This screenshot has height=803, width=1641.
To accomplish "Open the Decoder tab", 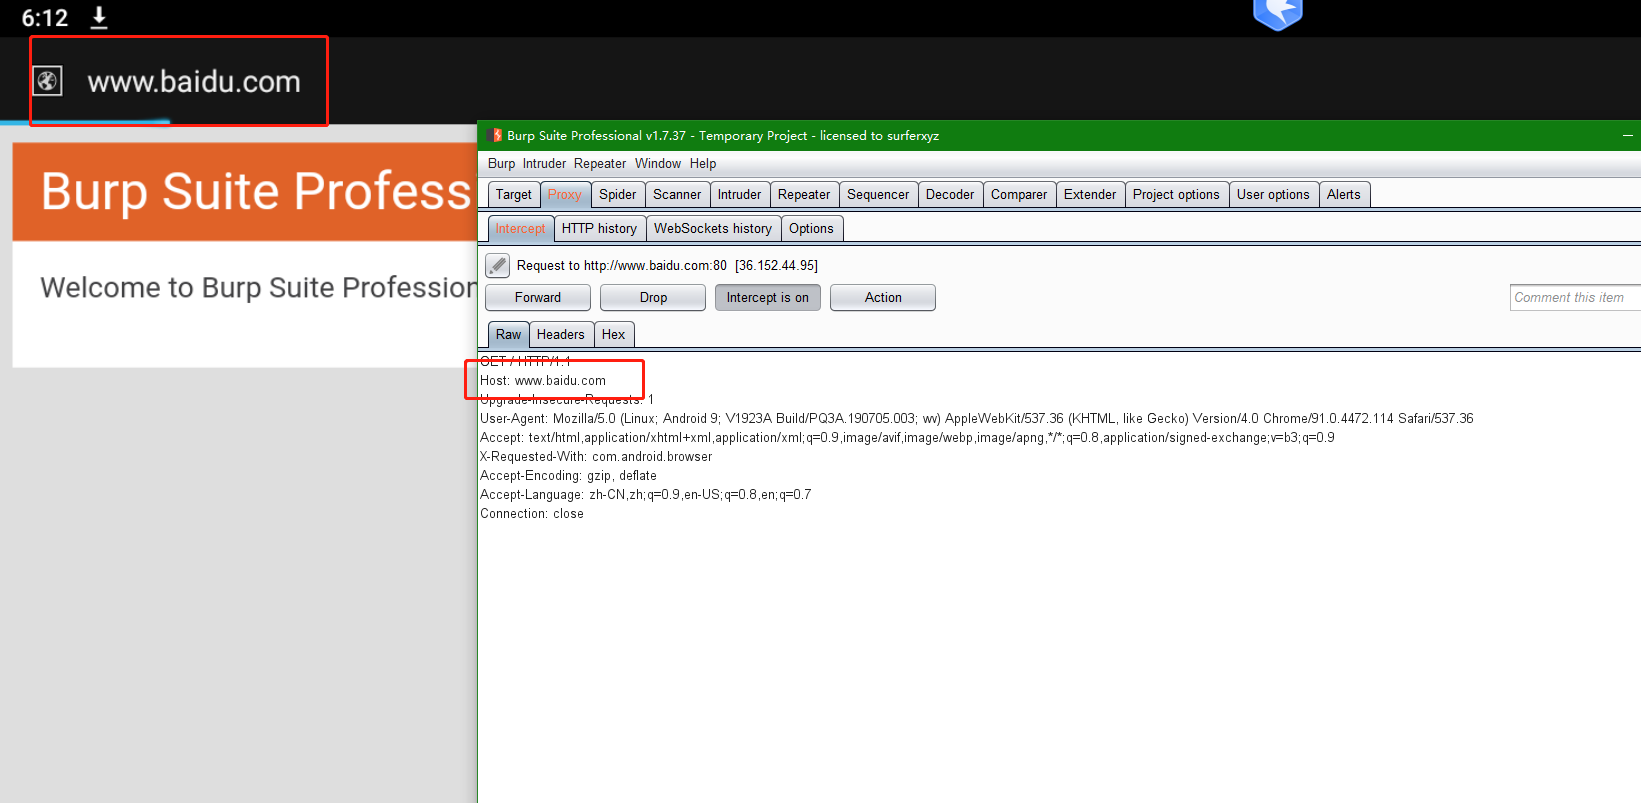I will [x=950, y=195].
